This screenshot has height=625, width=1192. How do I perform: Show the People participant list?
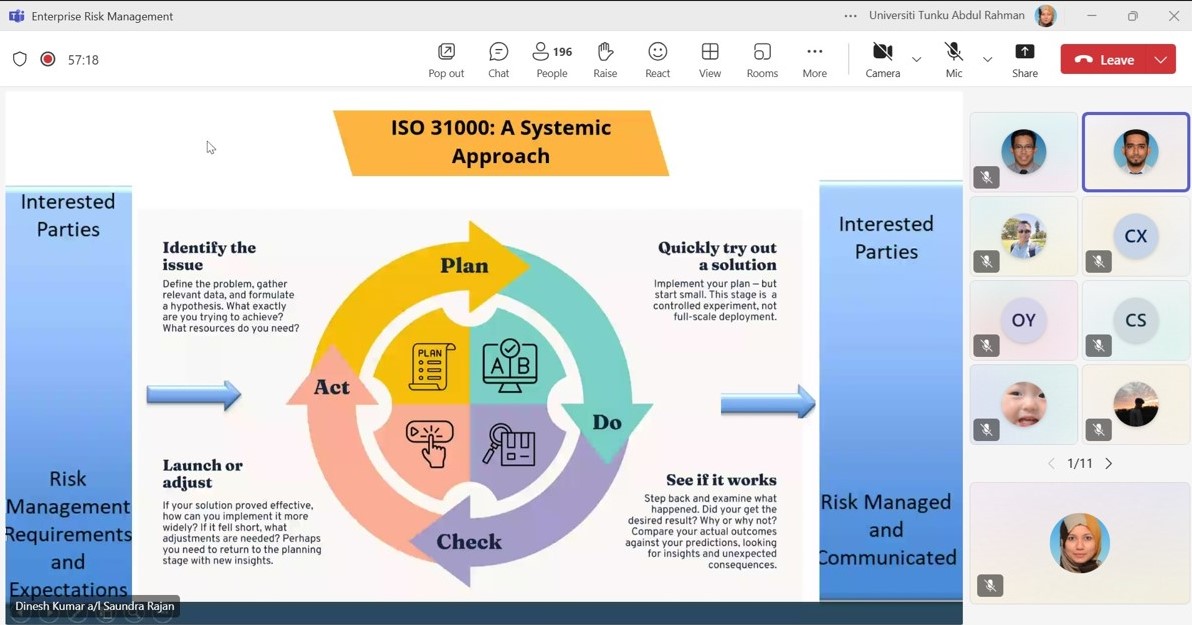(x=551, y=60)
